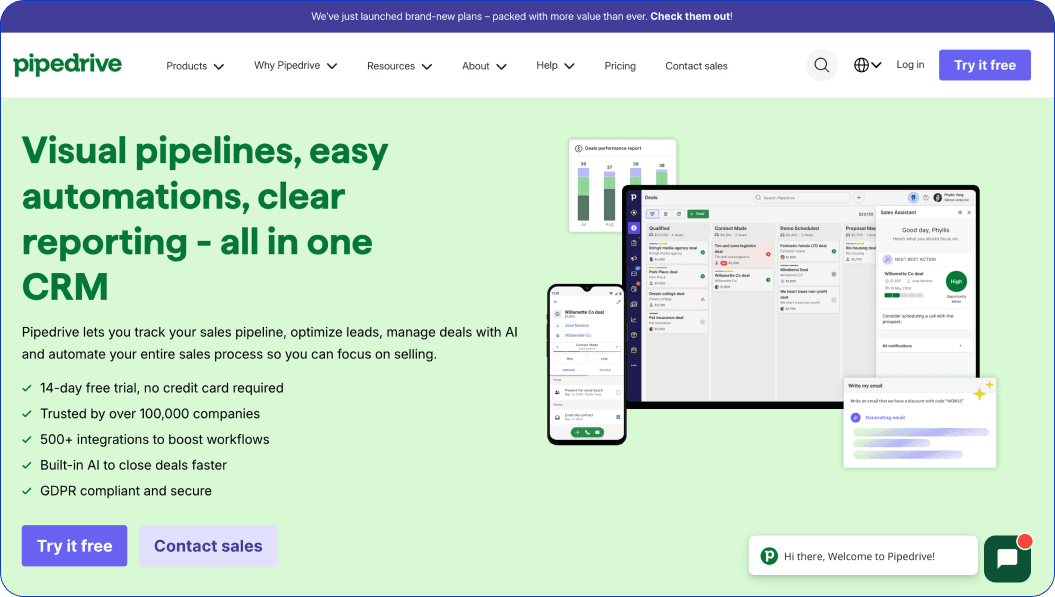This screenshot has width=1055, height=597.
Task: Click the Phyllis Yang avatar in mockup
Action: click(937, 198)
